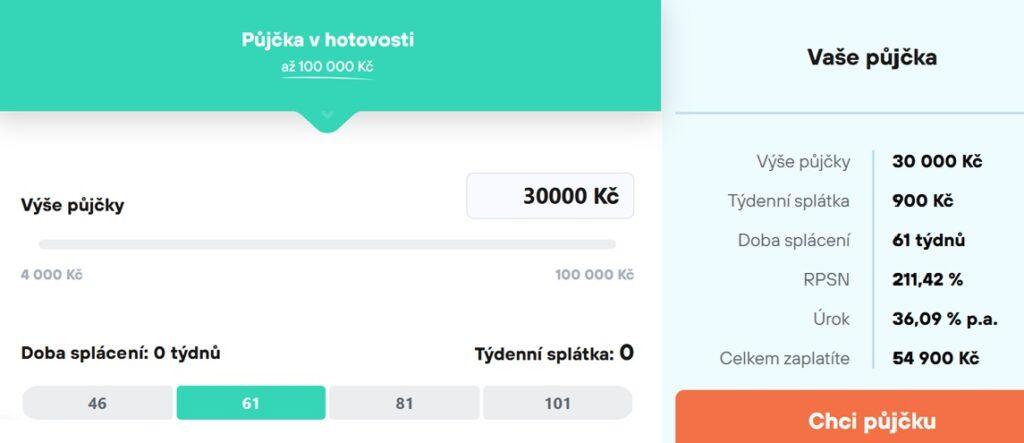
Task: Click the 54 900 Kč total value
Action: tap(935, 358)
